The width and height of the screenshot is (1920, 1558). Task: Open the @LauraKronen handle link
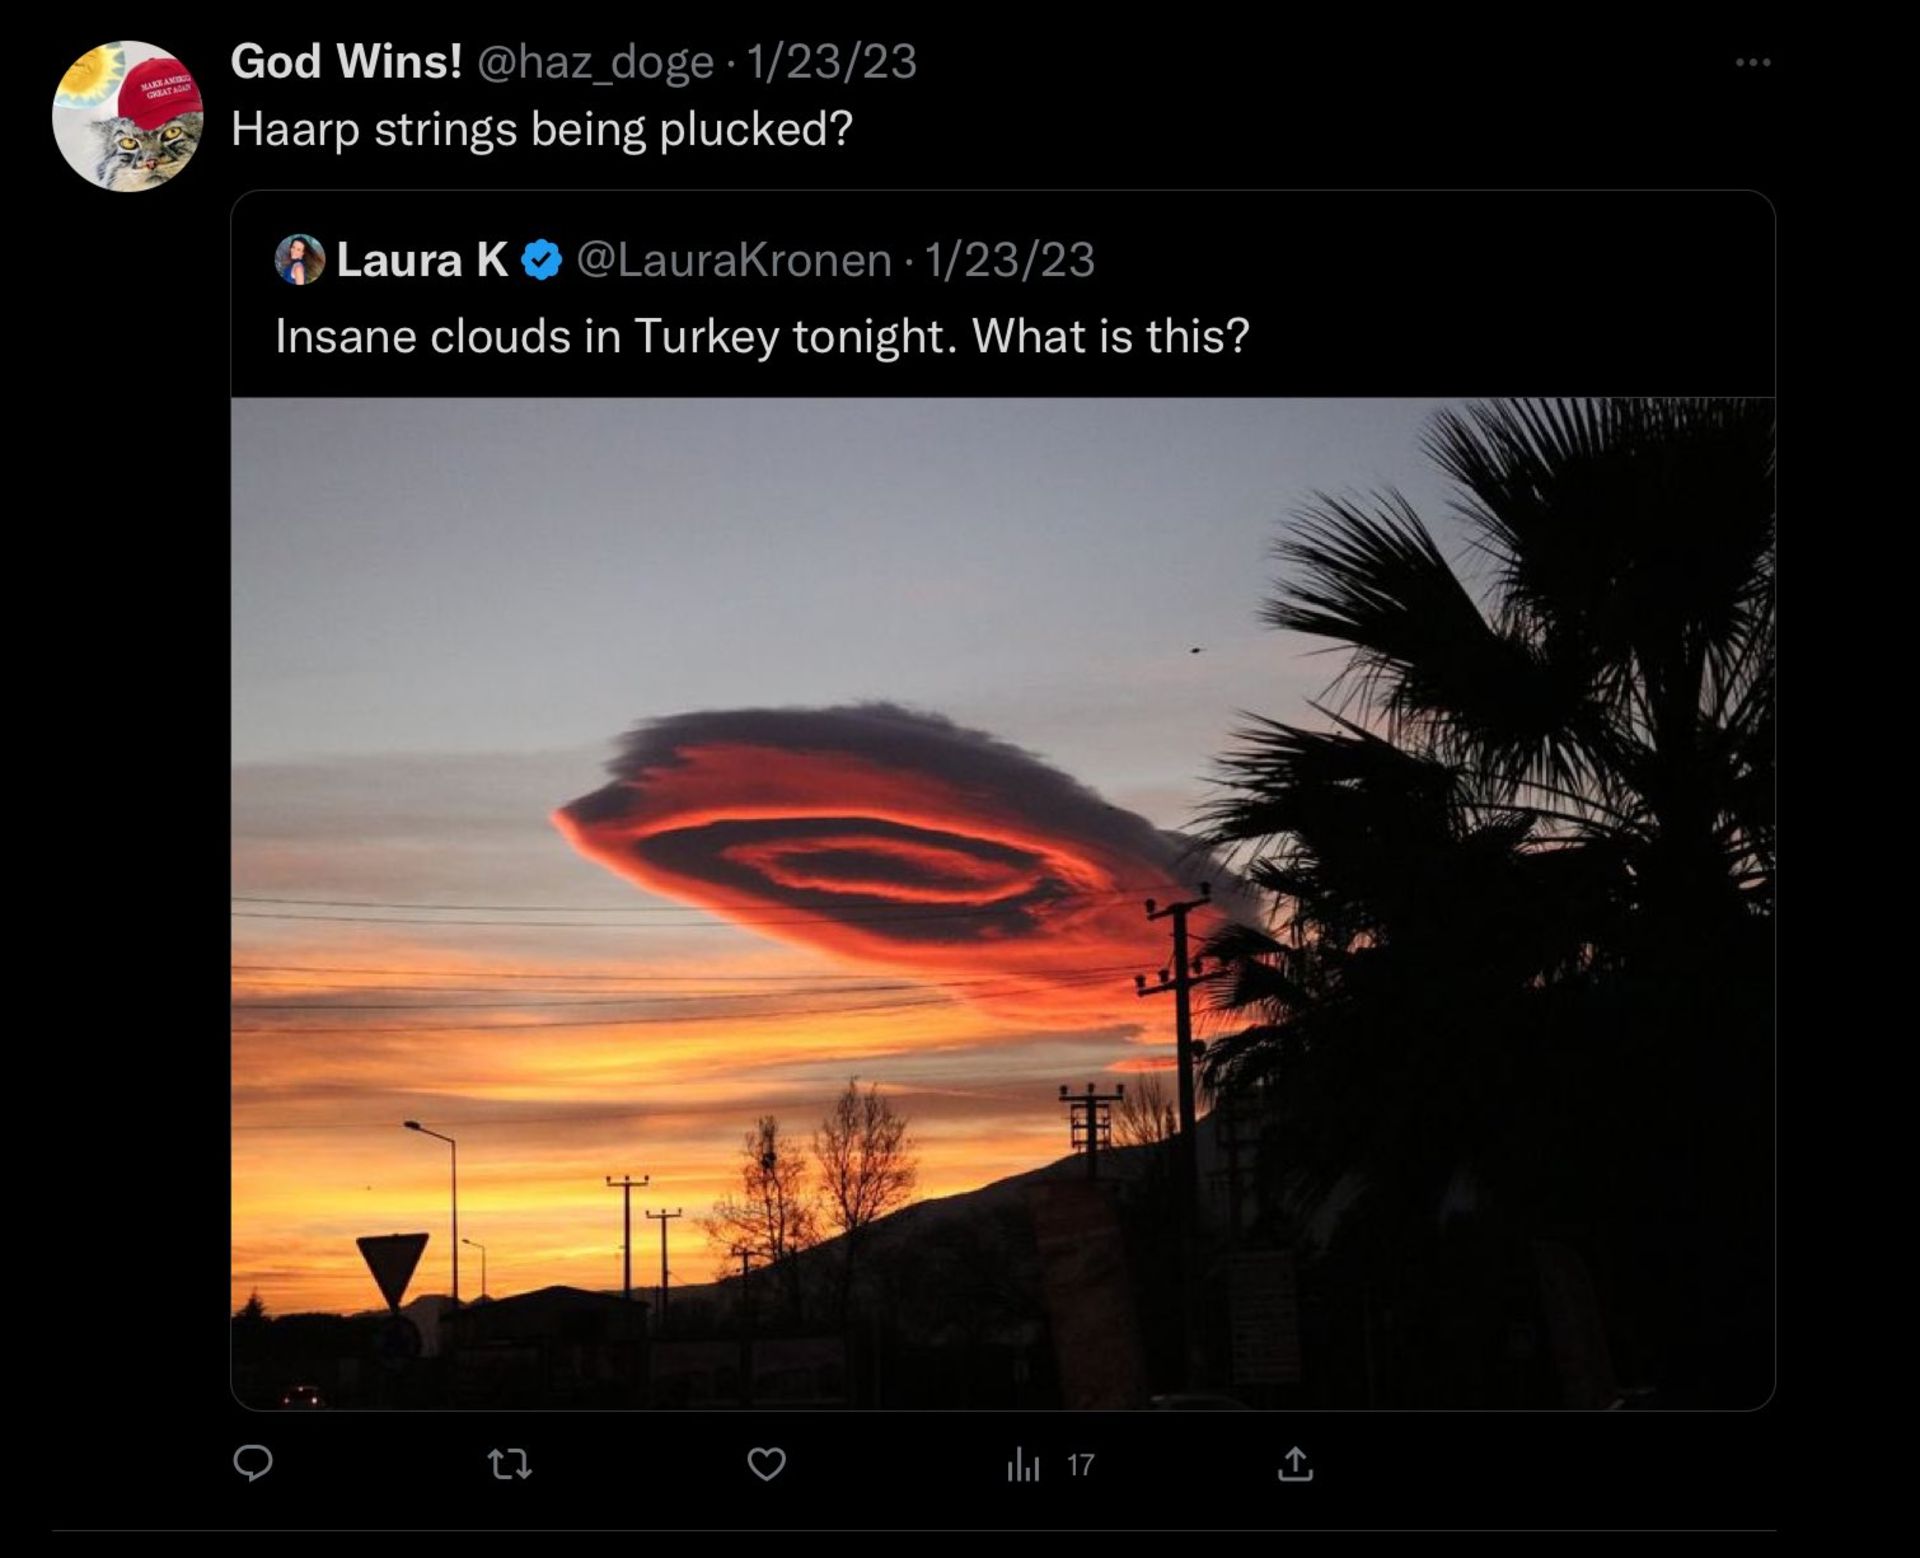click(x=734, y=260)
